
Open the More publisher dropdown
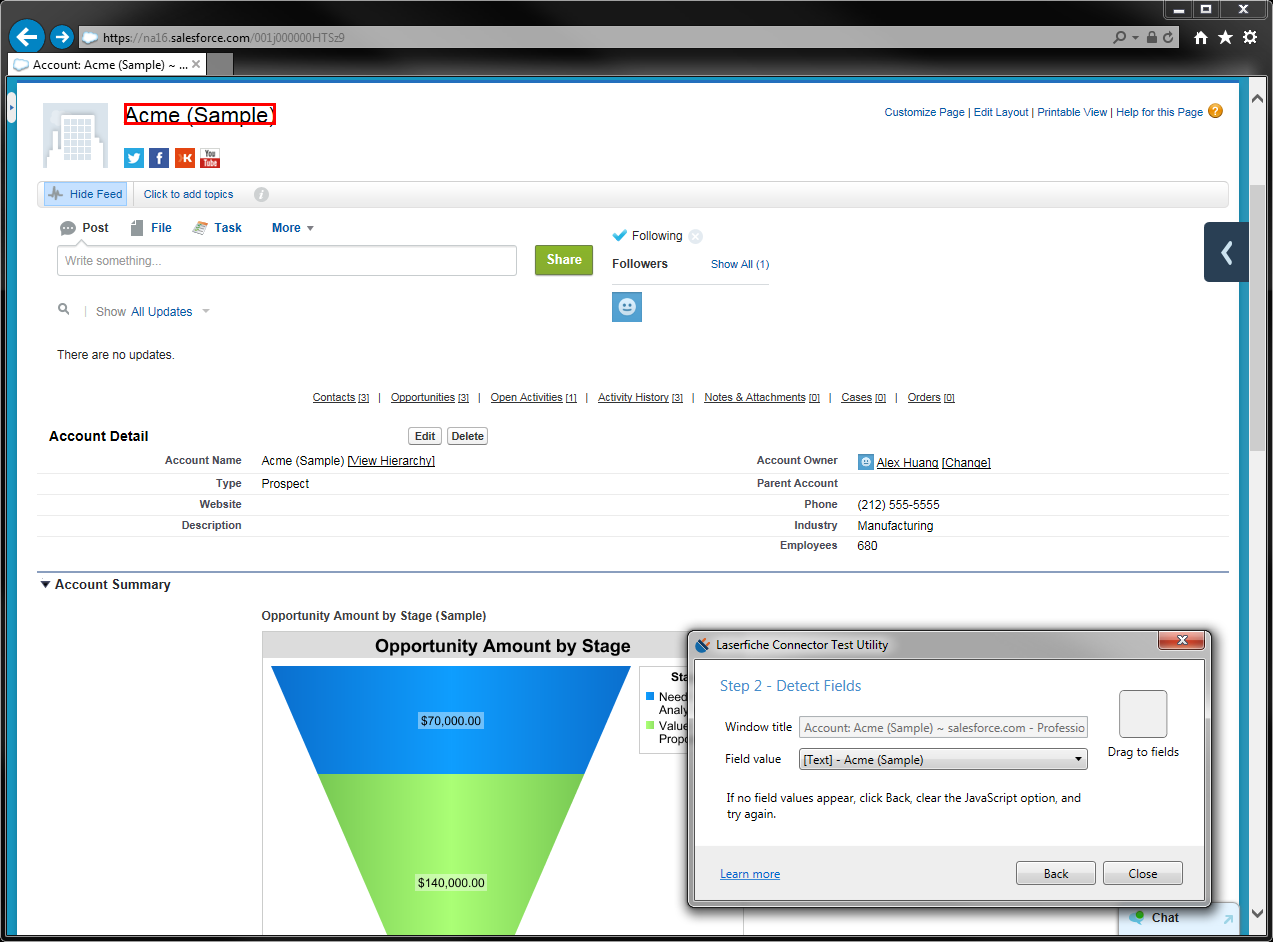point(293,228)
